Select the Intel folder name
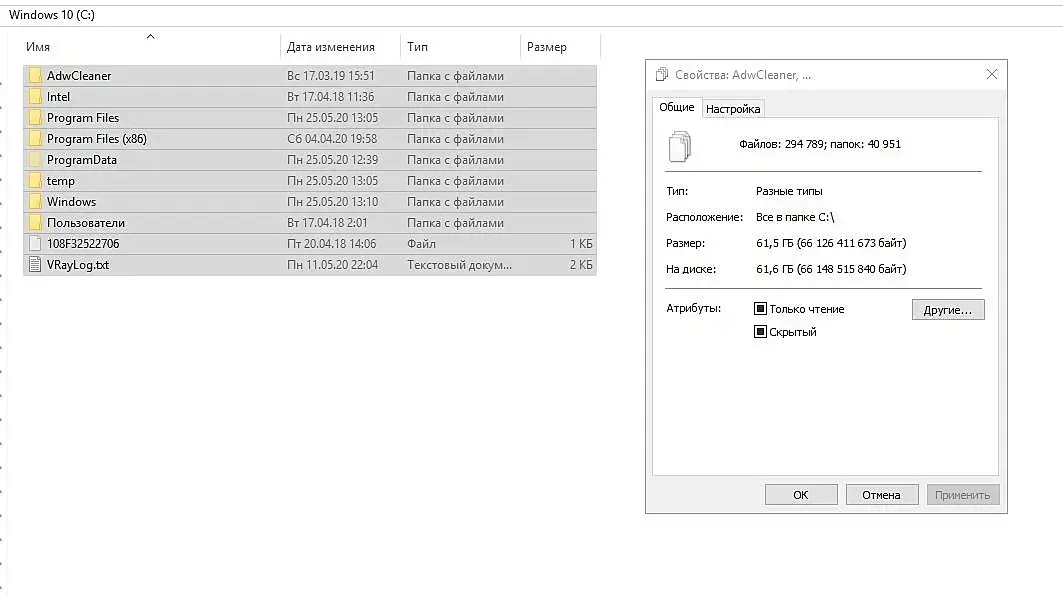 coord(58,96)
